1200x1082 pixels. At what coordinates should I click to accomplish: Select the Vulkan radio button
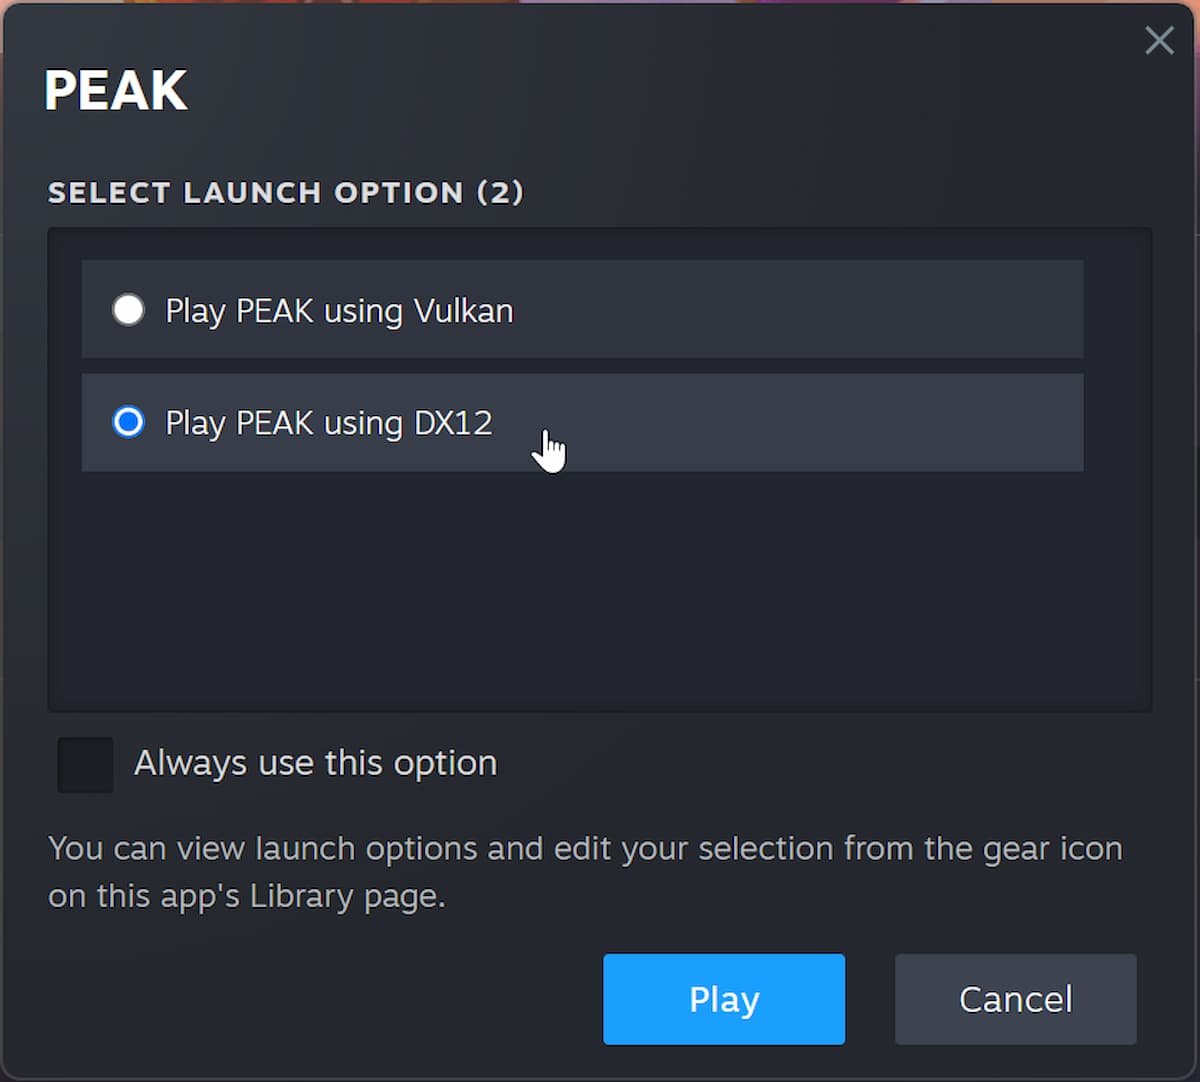point(128,310)
